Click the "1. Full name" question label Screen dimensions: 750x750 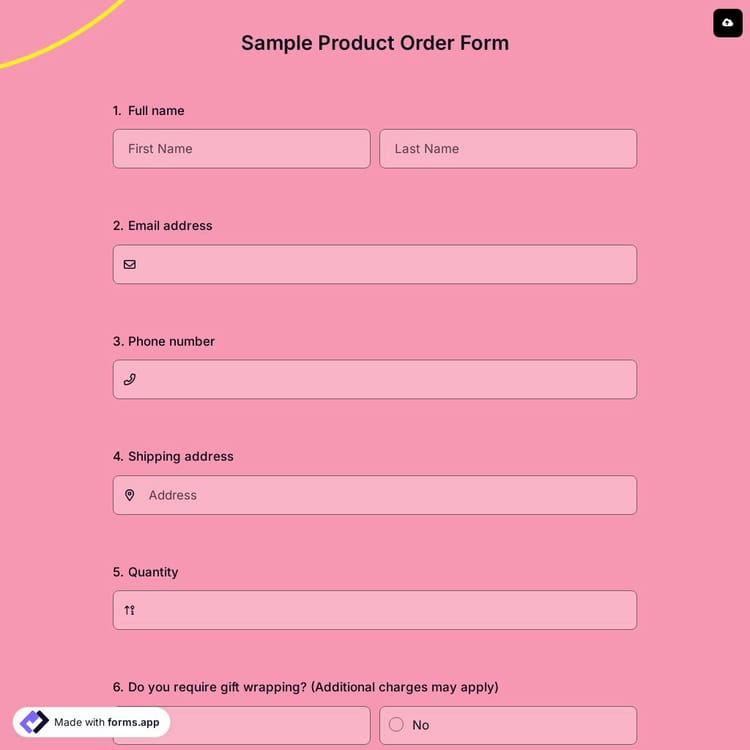click(149, 111)
